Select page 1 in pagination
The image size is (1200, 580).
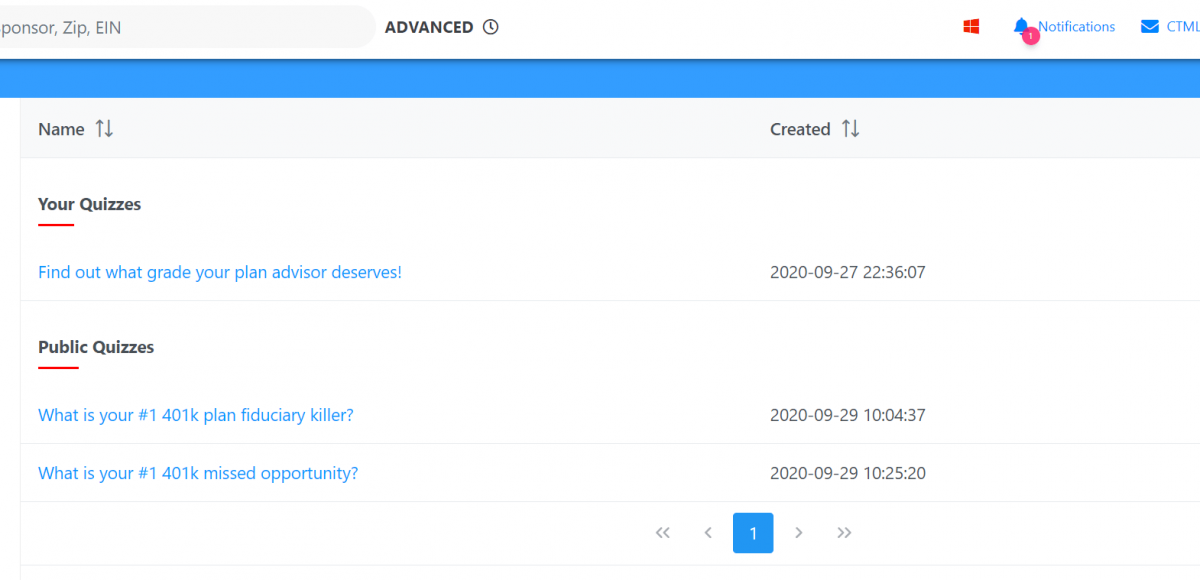pos(753,533)
